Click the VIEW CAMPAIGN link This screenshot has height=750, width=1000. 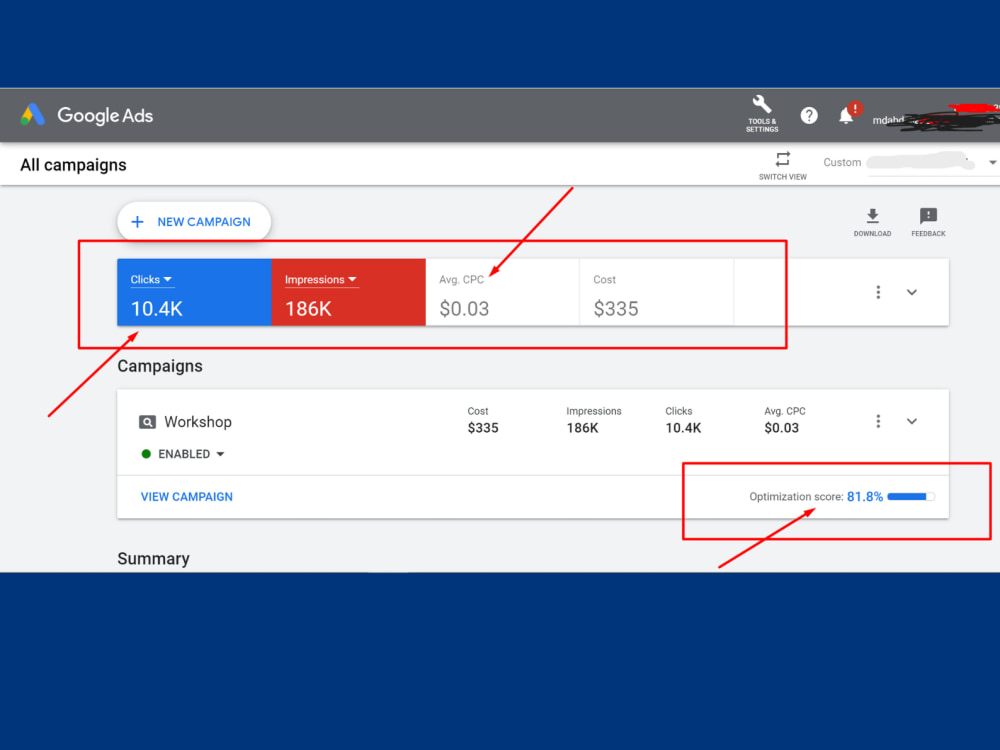tap(186, 497)
